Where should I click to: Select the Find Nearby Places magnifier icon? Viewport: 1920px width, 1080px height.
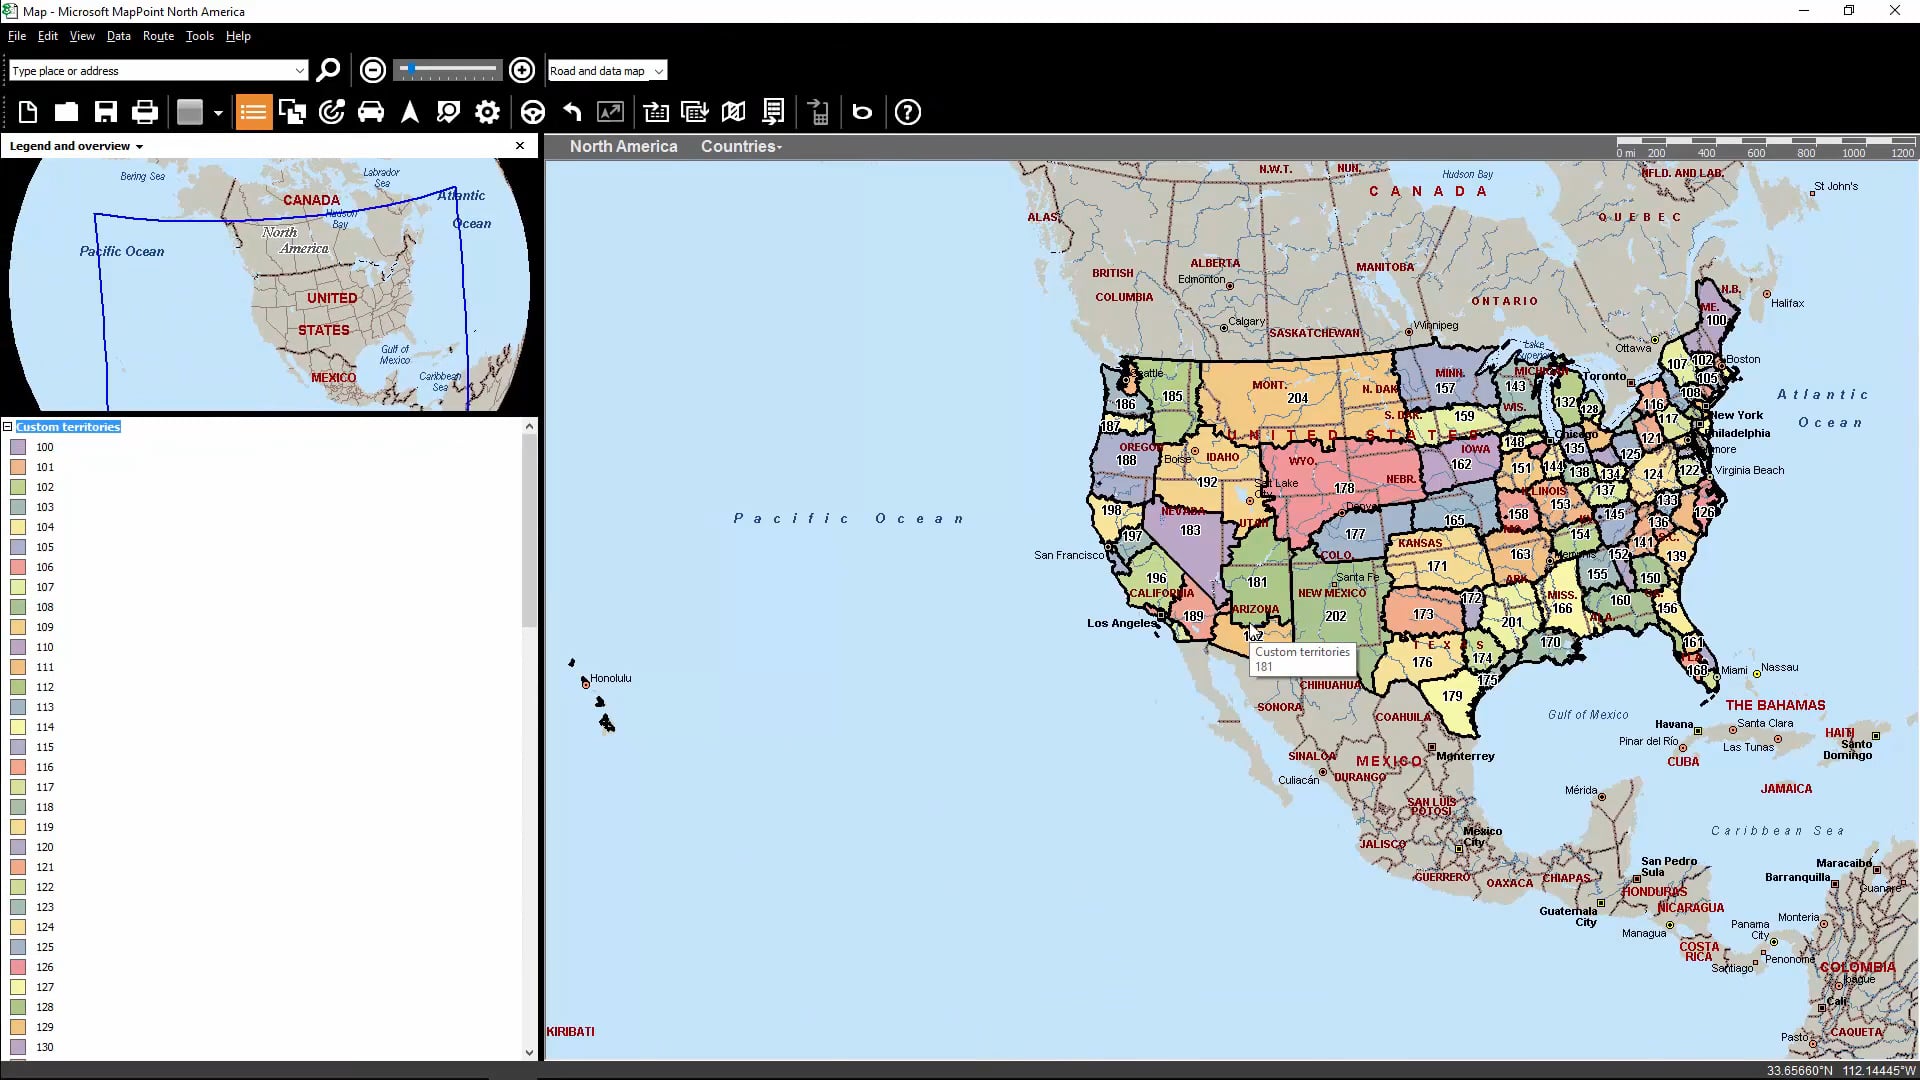(x=448, y=112)
